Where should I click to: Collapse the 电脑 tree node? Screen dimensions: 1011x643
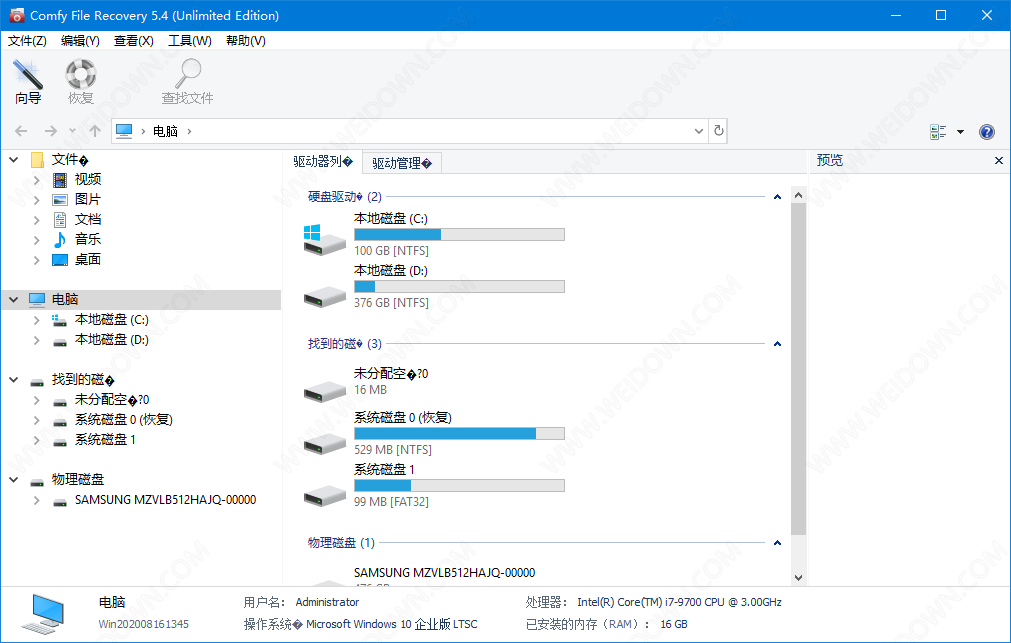pyautogui.click(x=14, y=299)
